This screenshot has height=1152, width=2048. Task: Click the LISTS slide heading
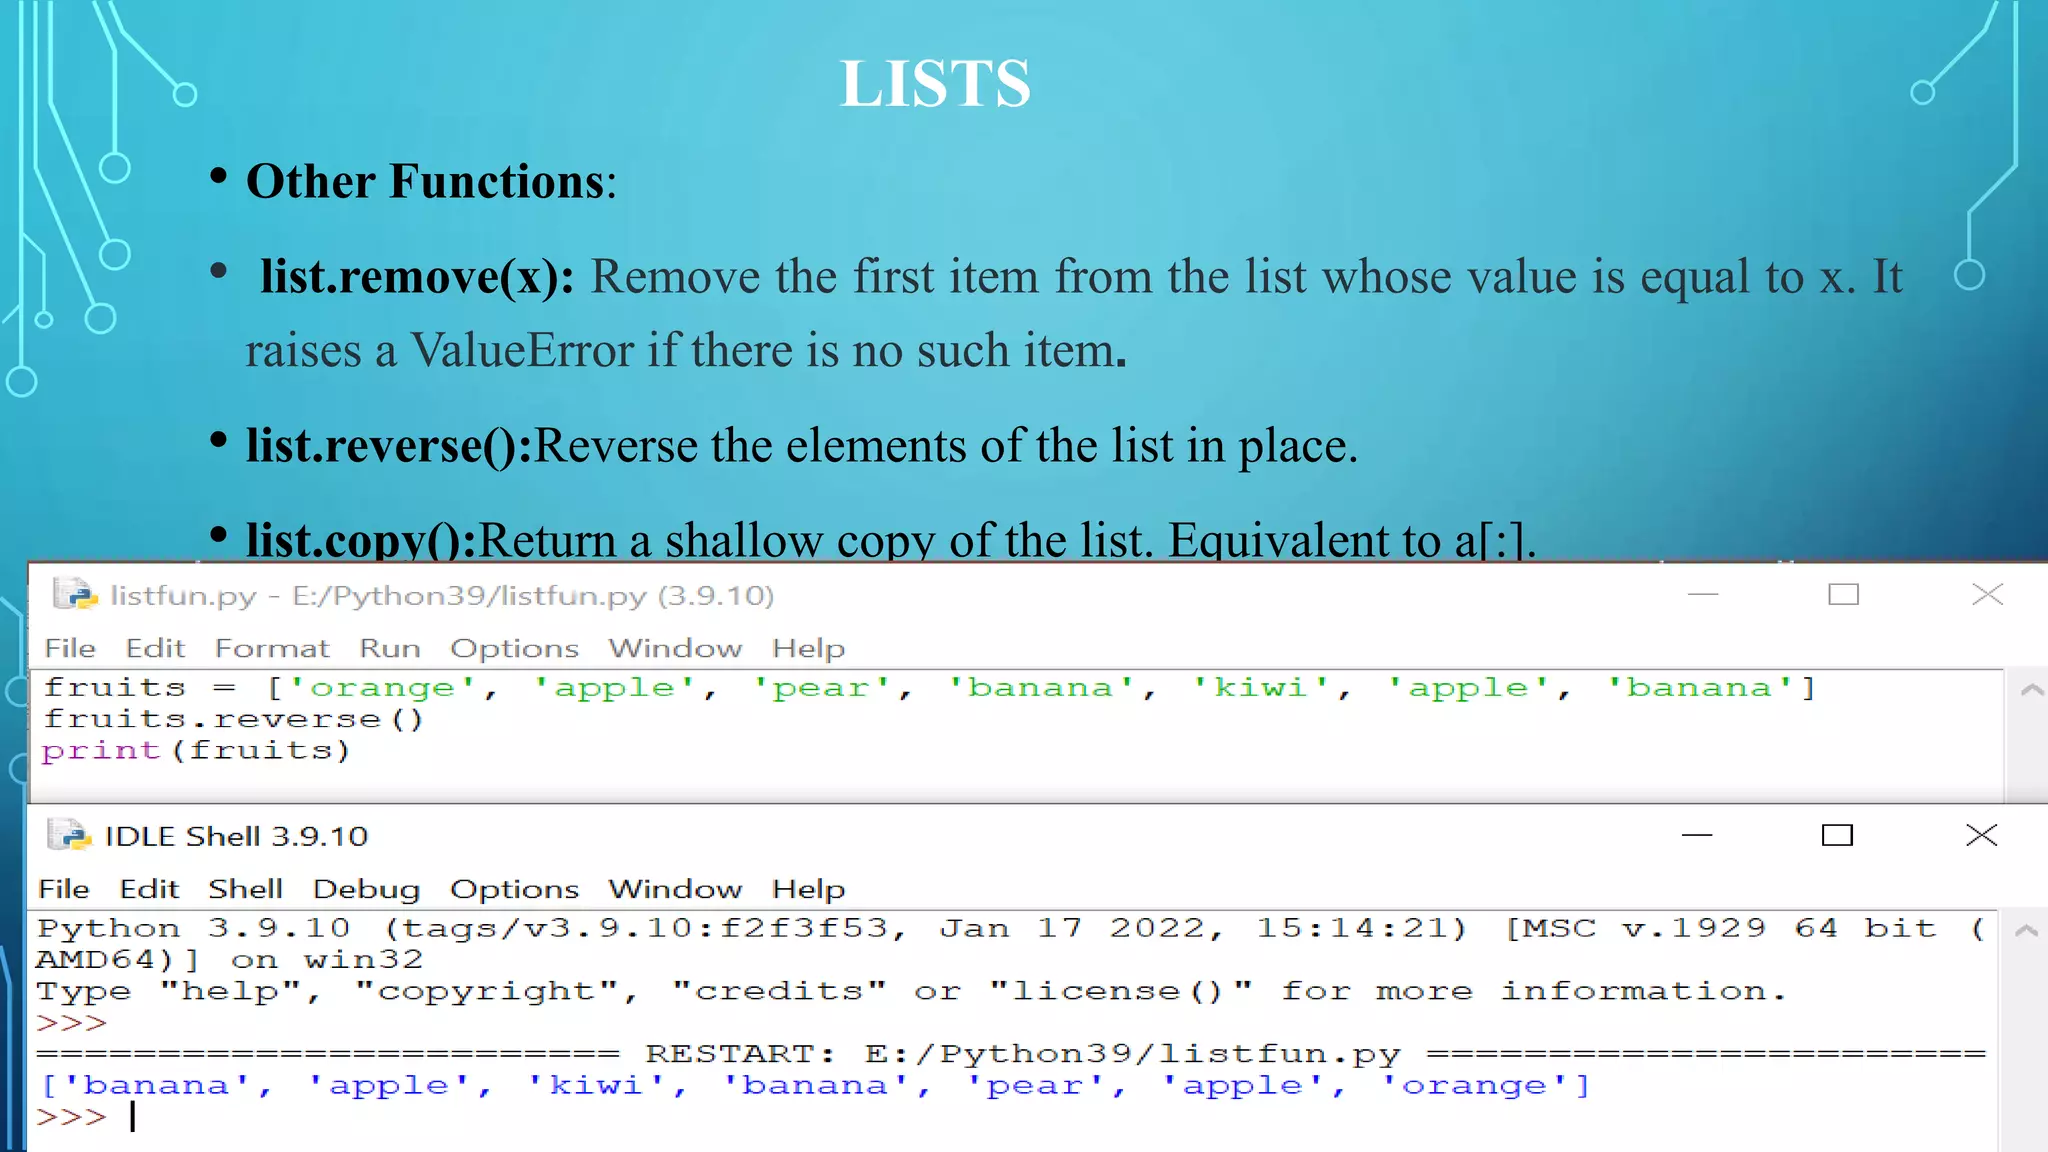click(935, 83)
